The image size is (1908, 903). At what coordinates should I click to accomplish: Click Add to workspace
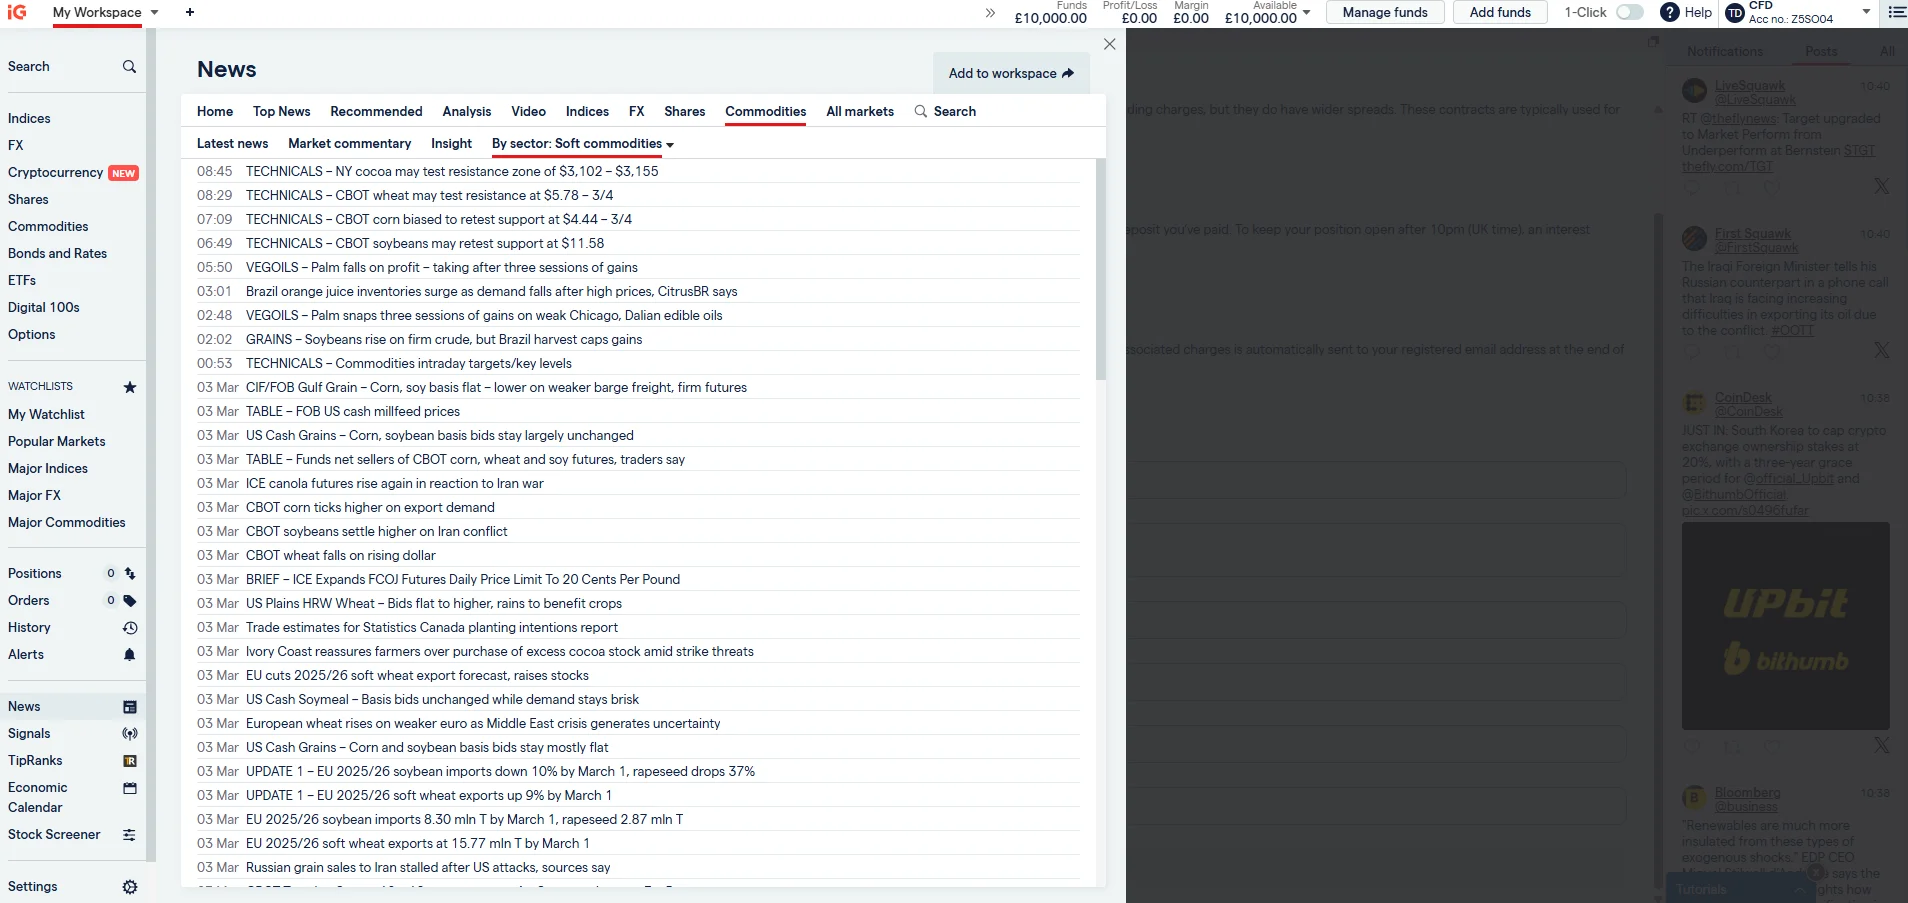[x=1011, y=73]
